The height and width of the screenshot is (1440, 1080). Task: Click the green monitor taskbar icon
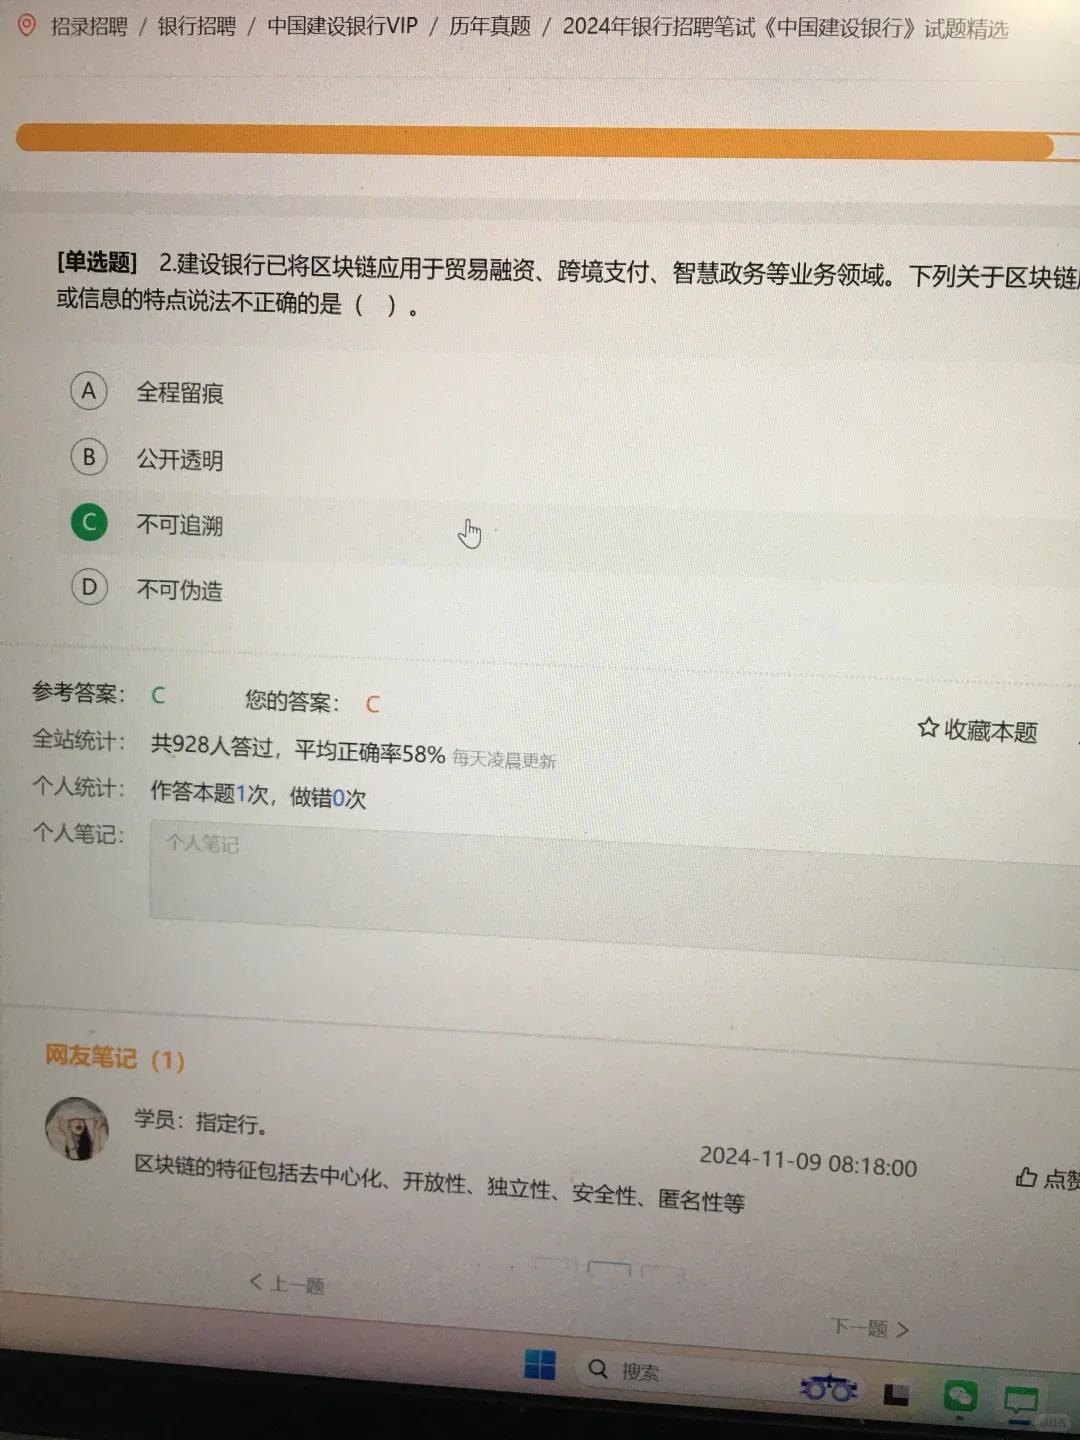click(1021, 1401)
